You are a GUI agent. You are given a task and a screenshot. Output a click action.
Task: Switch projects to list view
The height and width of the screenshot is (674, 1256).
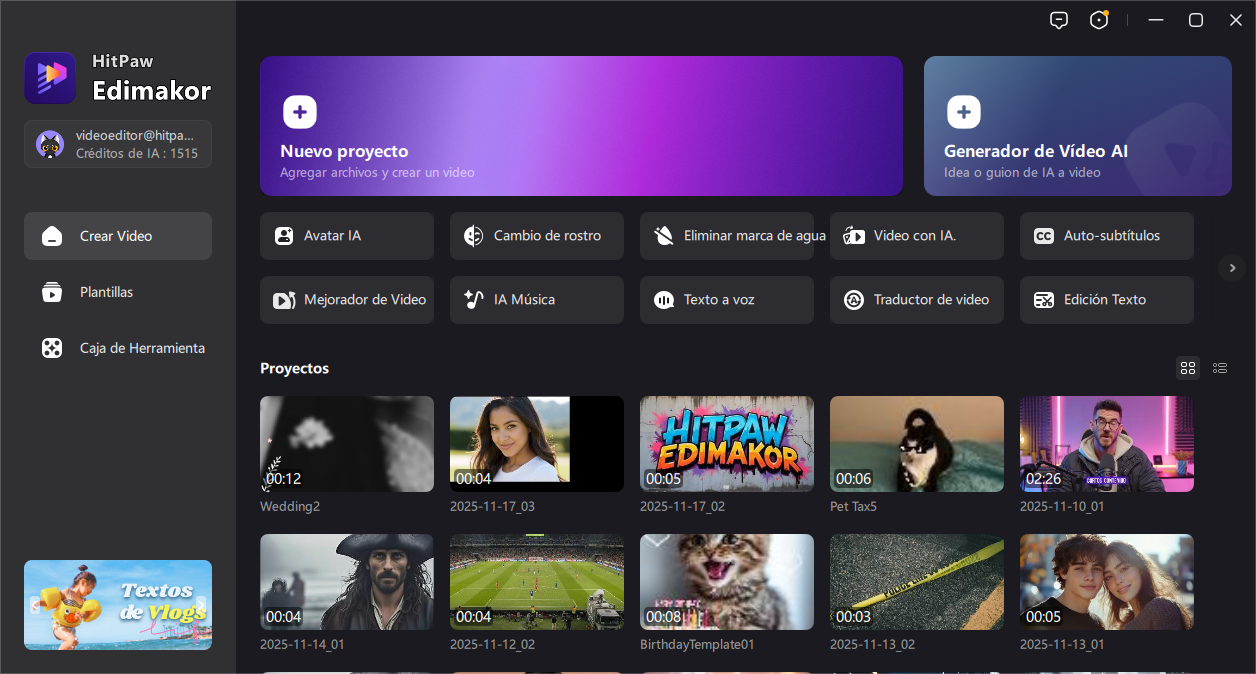pos(1220,368)
